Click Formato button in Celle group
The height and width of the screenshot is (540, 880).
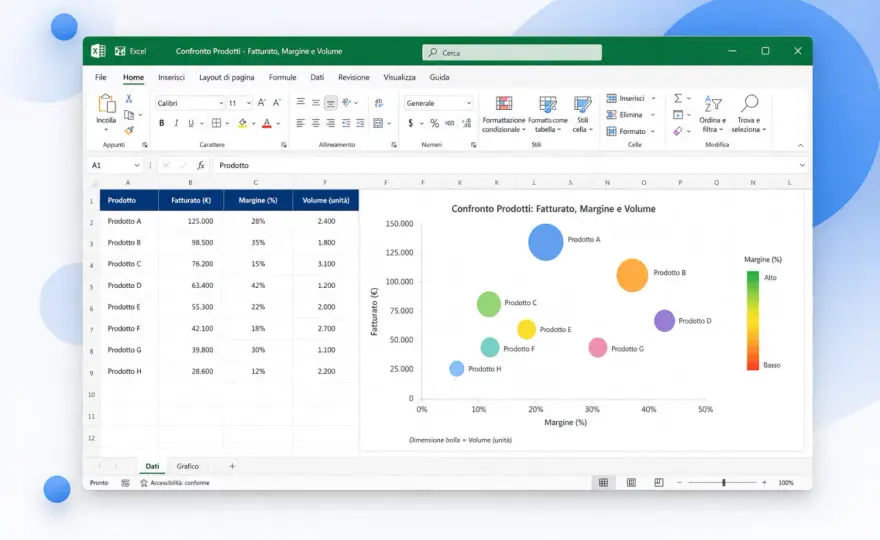[x=631, y=131]
